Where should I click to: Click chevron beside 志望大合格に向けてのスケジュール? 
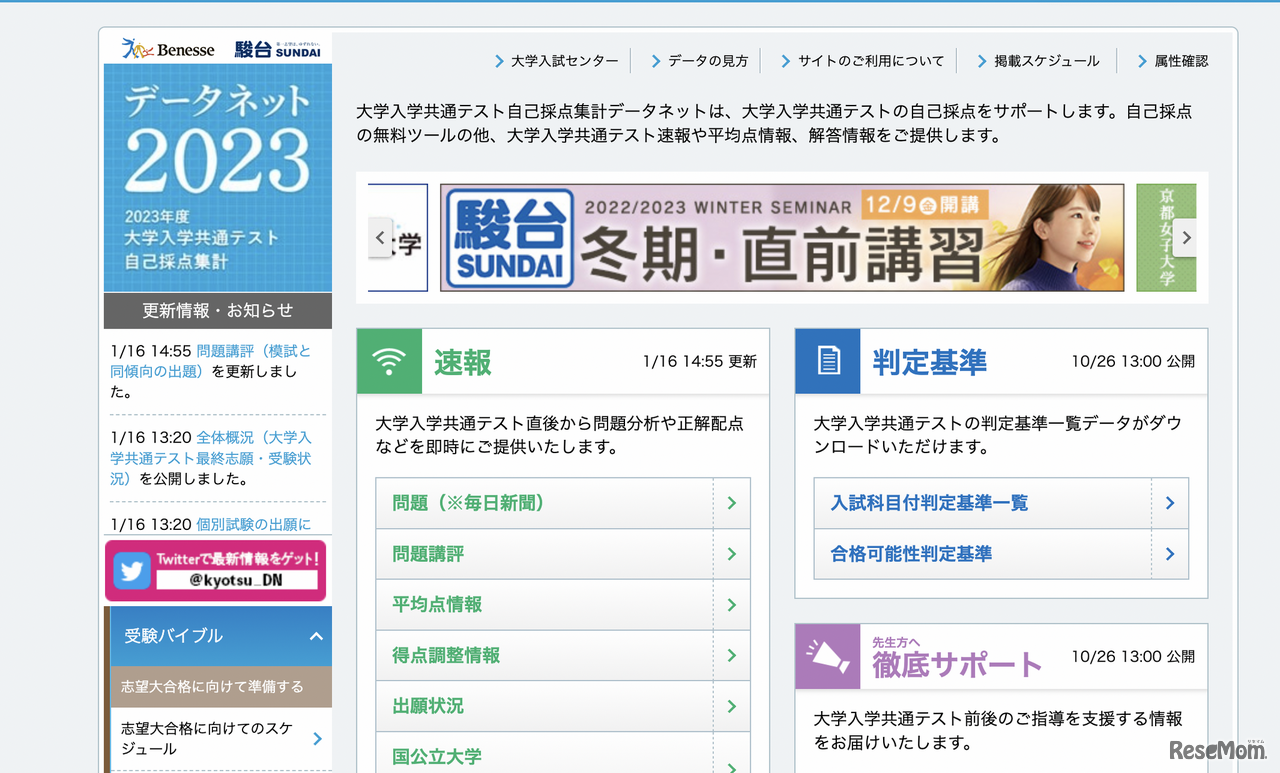point(317,739)
